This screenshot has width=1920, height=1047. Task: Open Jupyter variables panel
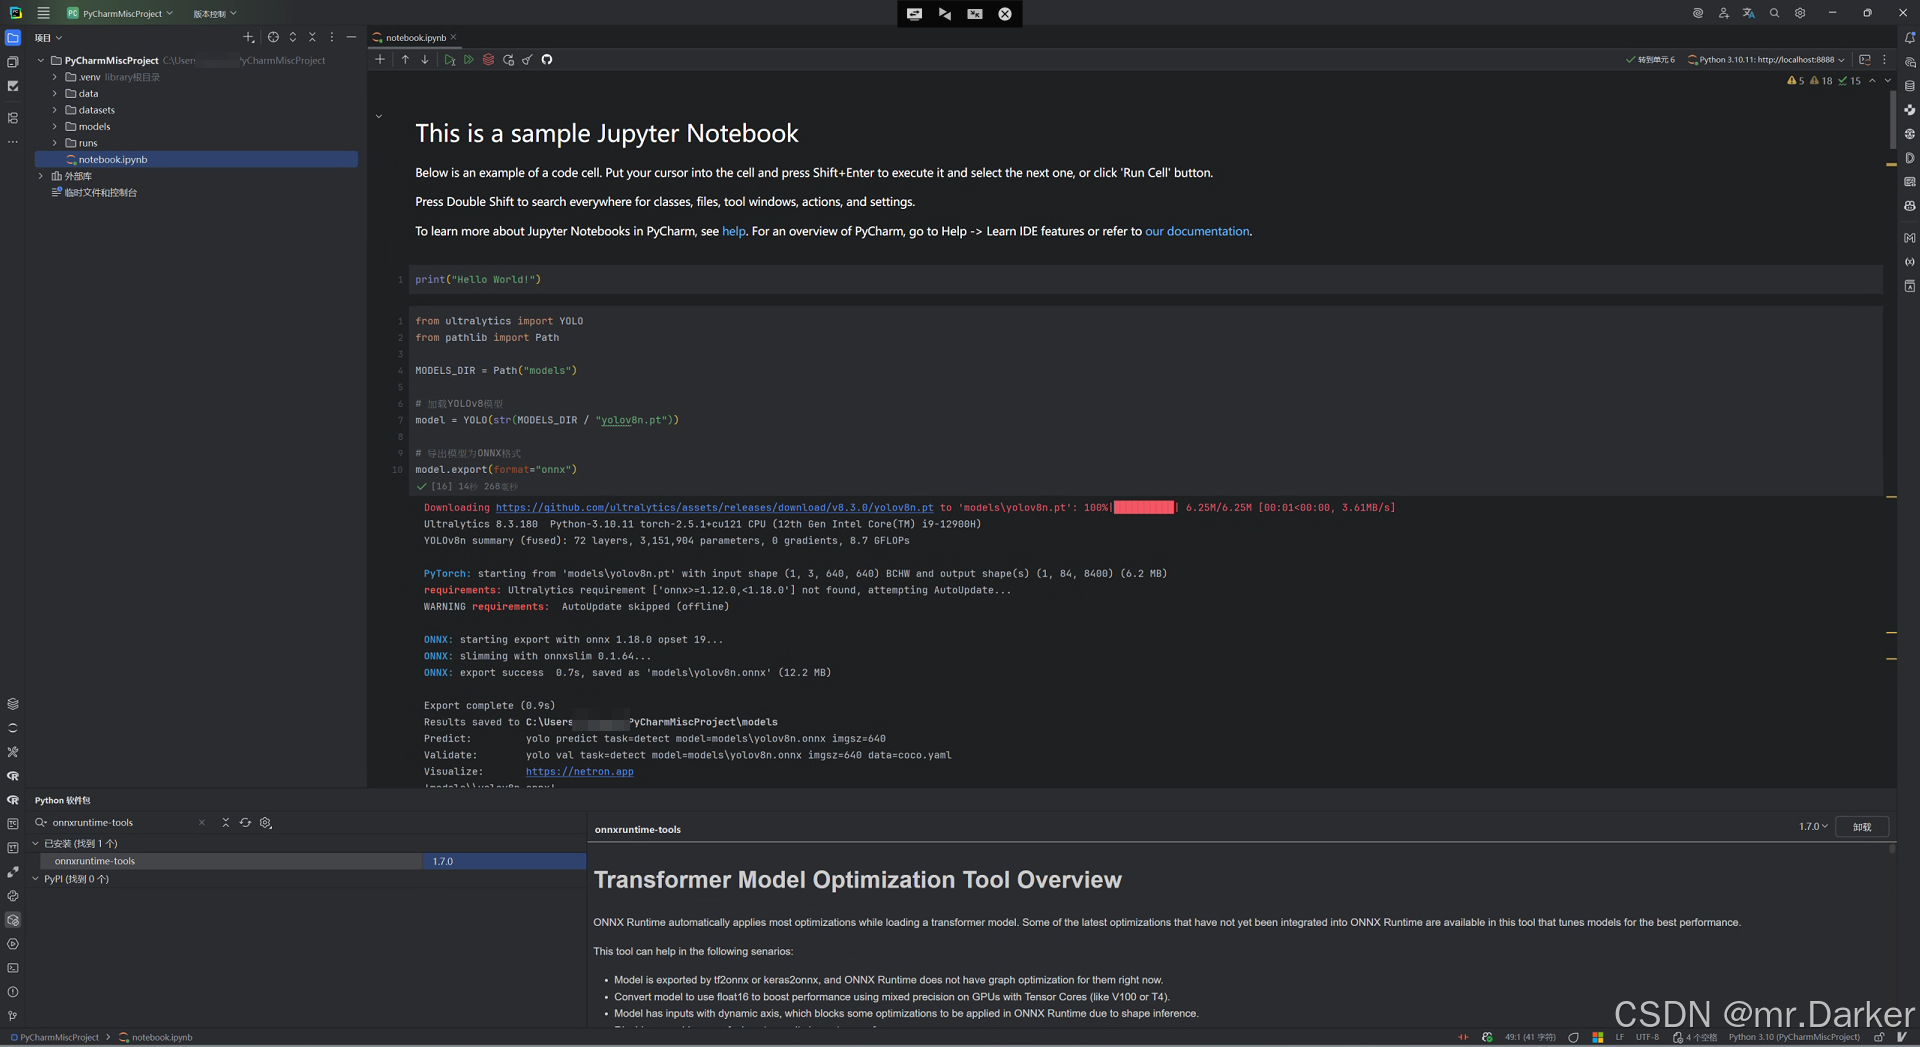click(x=1909, y=262)
